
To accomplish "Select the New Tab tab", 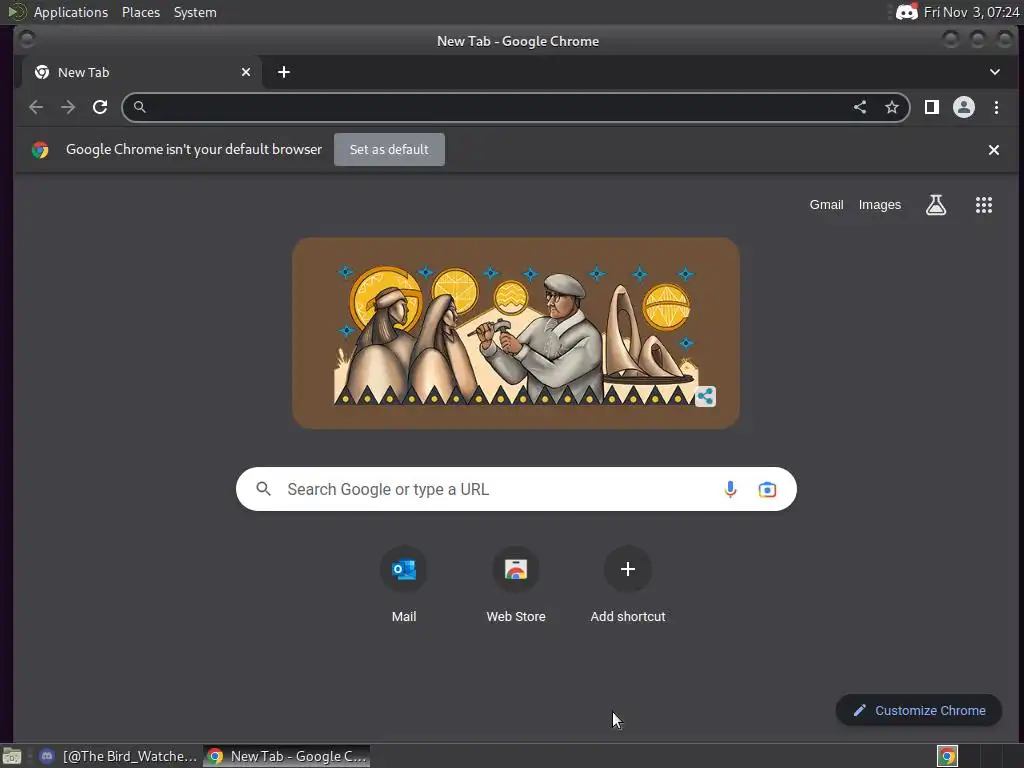I will 142,72.
